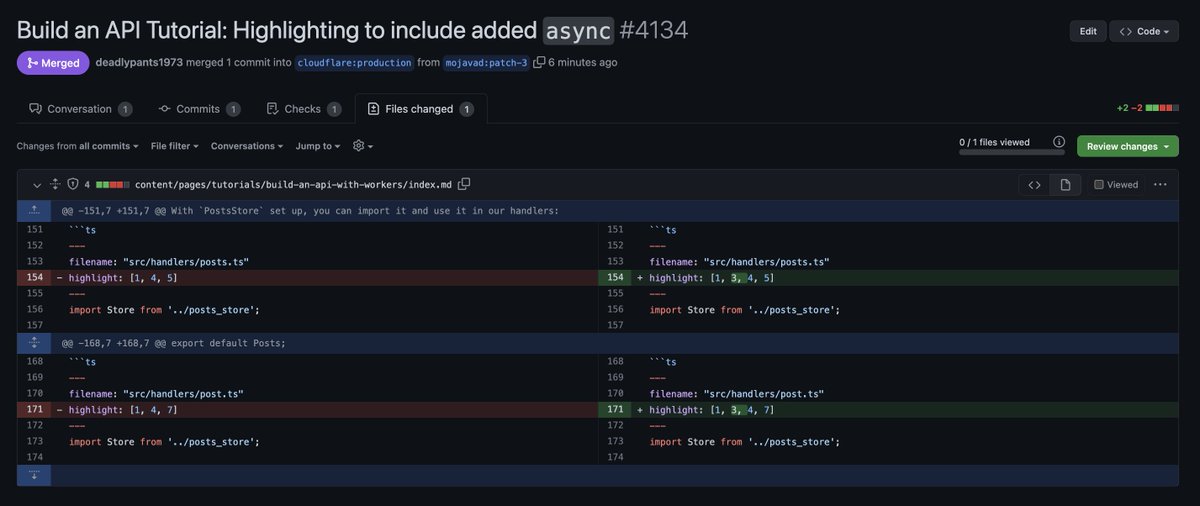Copy the head branch name icon
This screenshot has height=506, width=1200.
pyautogui.click(x=539, y=62)
